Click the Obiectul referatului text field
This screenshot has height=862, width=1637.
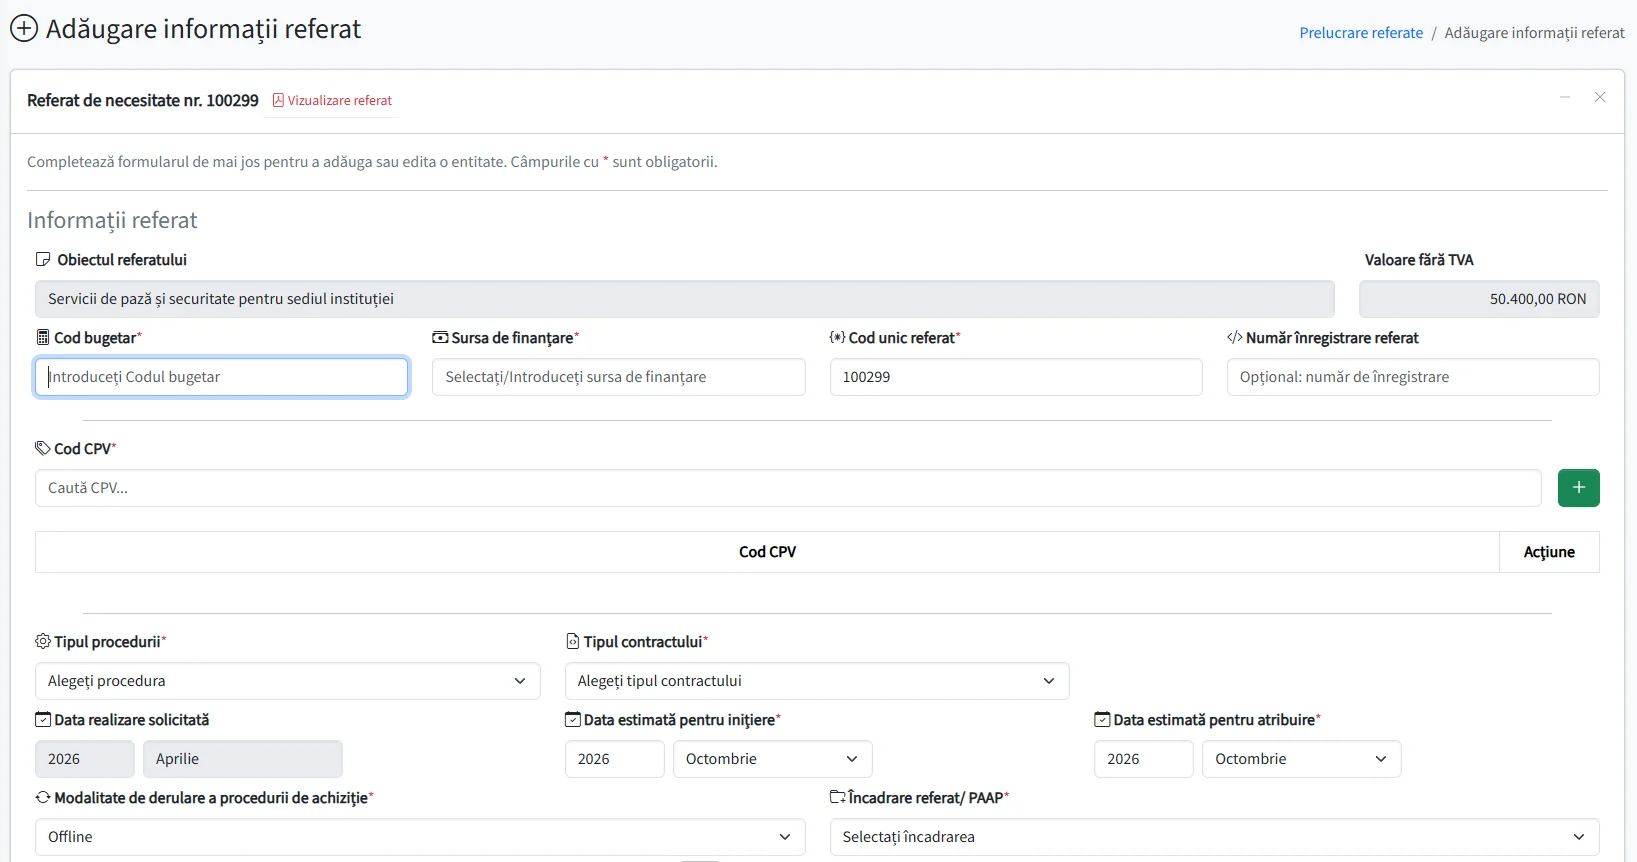pos(685,299)
